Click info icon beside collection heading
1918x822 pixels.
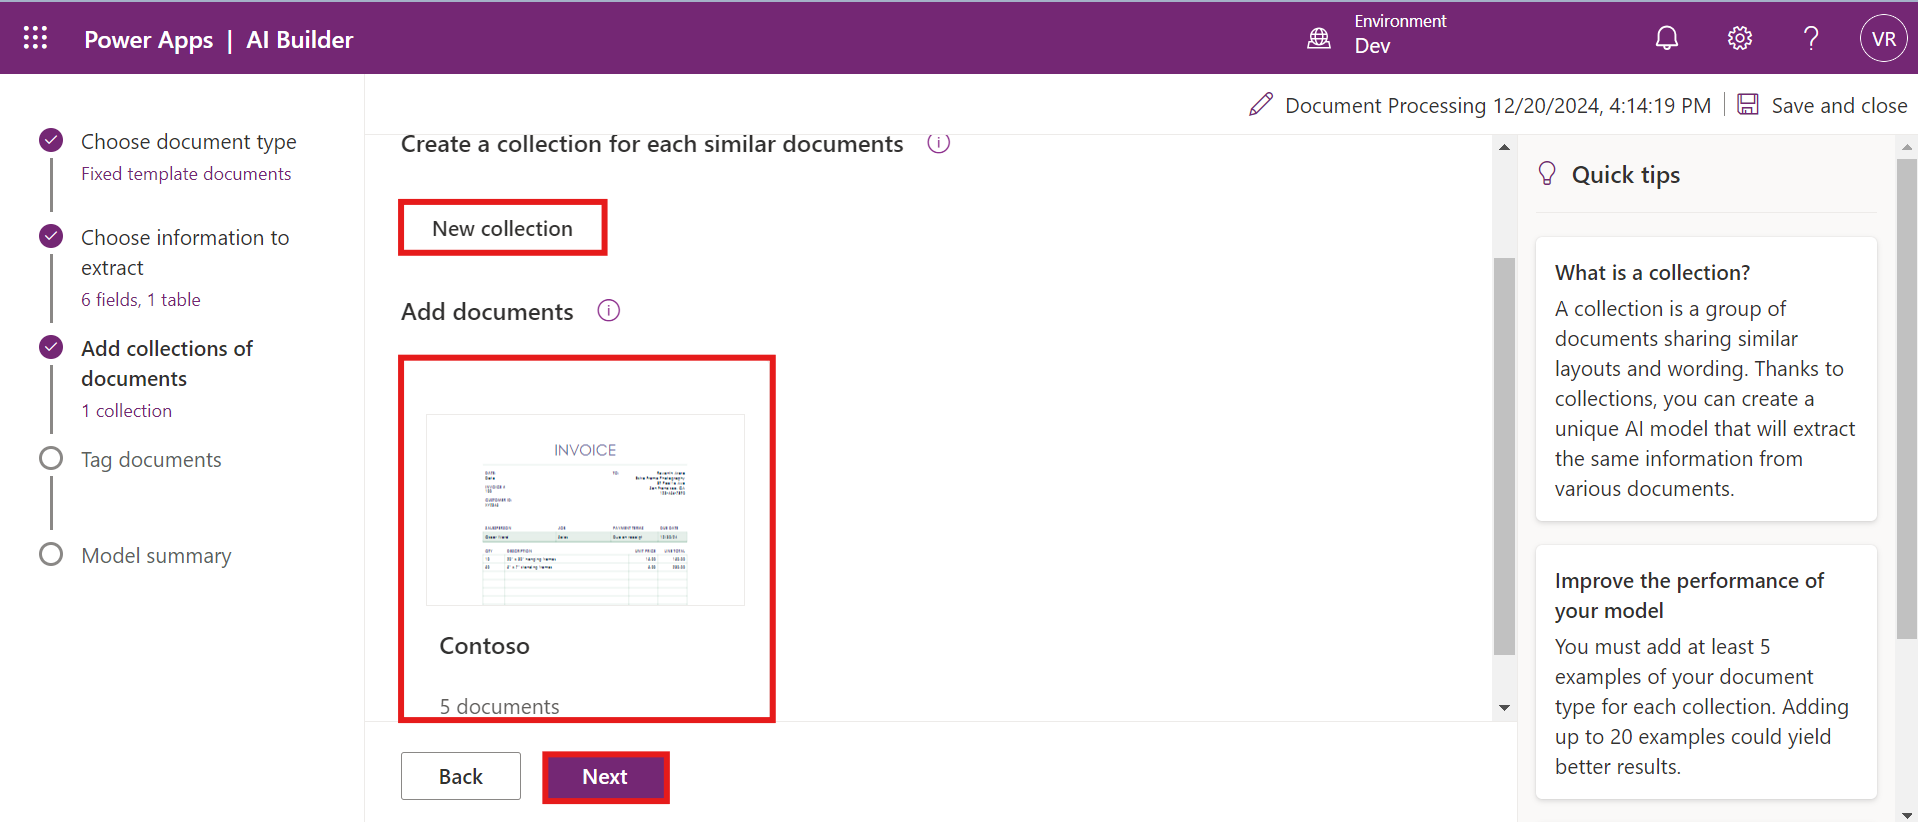[938, 143]
